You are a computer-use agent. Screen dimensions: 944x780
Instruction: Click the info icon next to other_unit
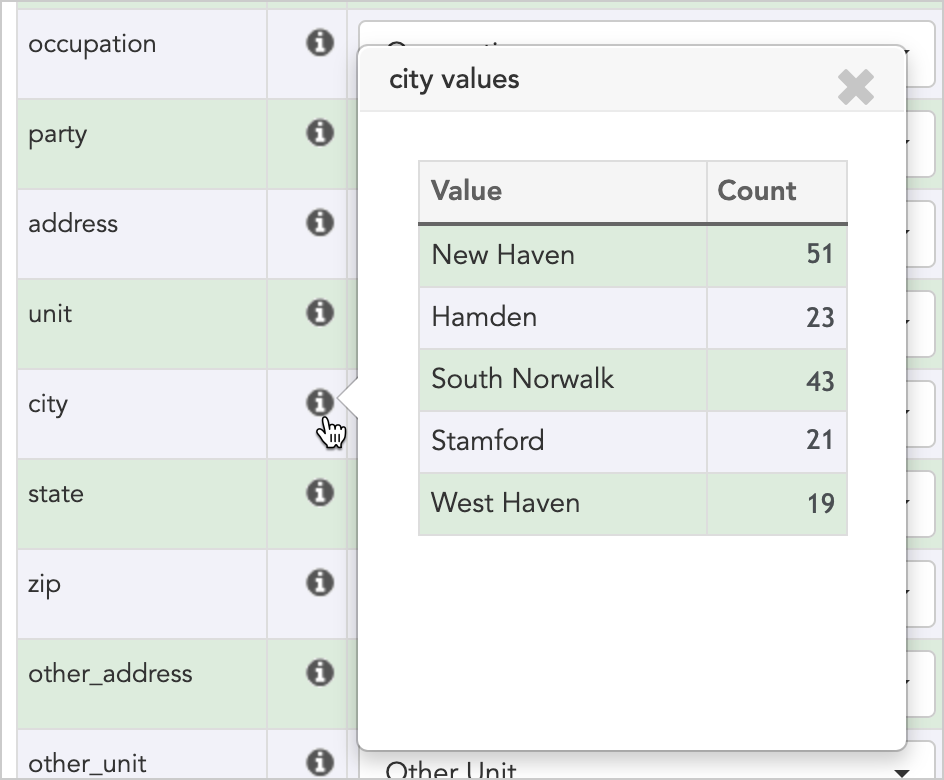319,763
